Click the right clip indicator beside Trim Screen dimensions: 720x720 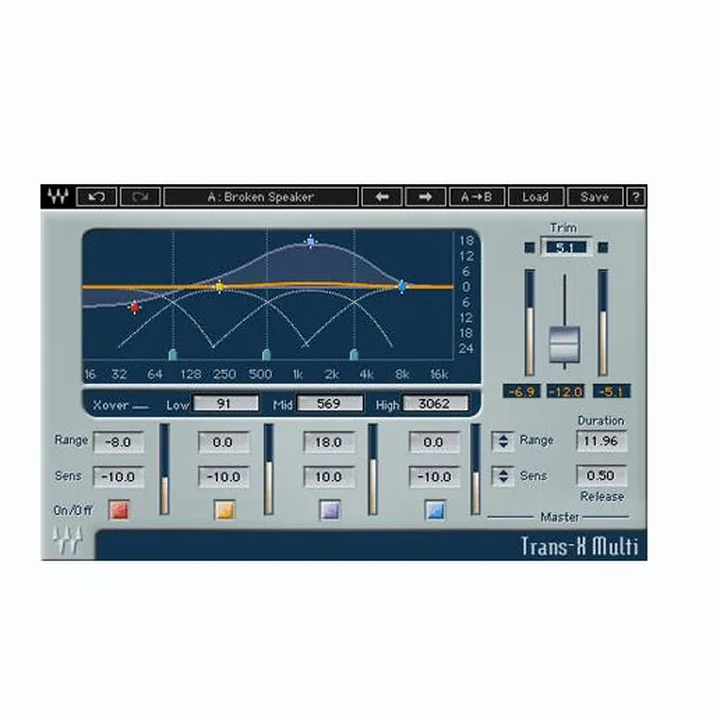(602, 248)
